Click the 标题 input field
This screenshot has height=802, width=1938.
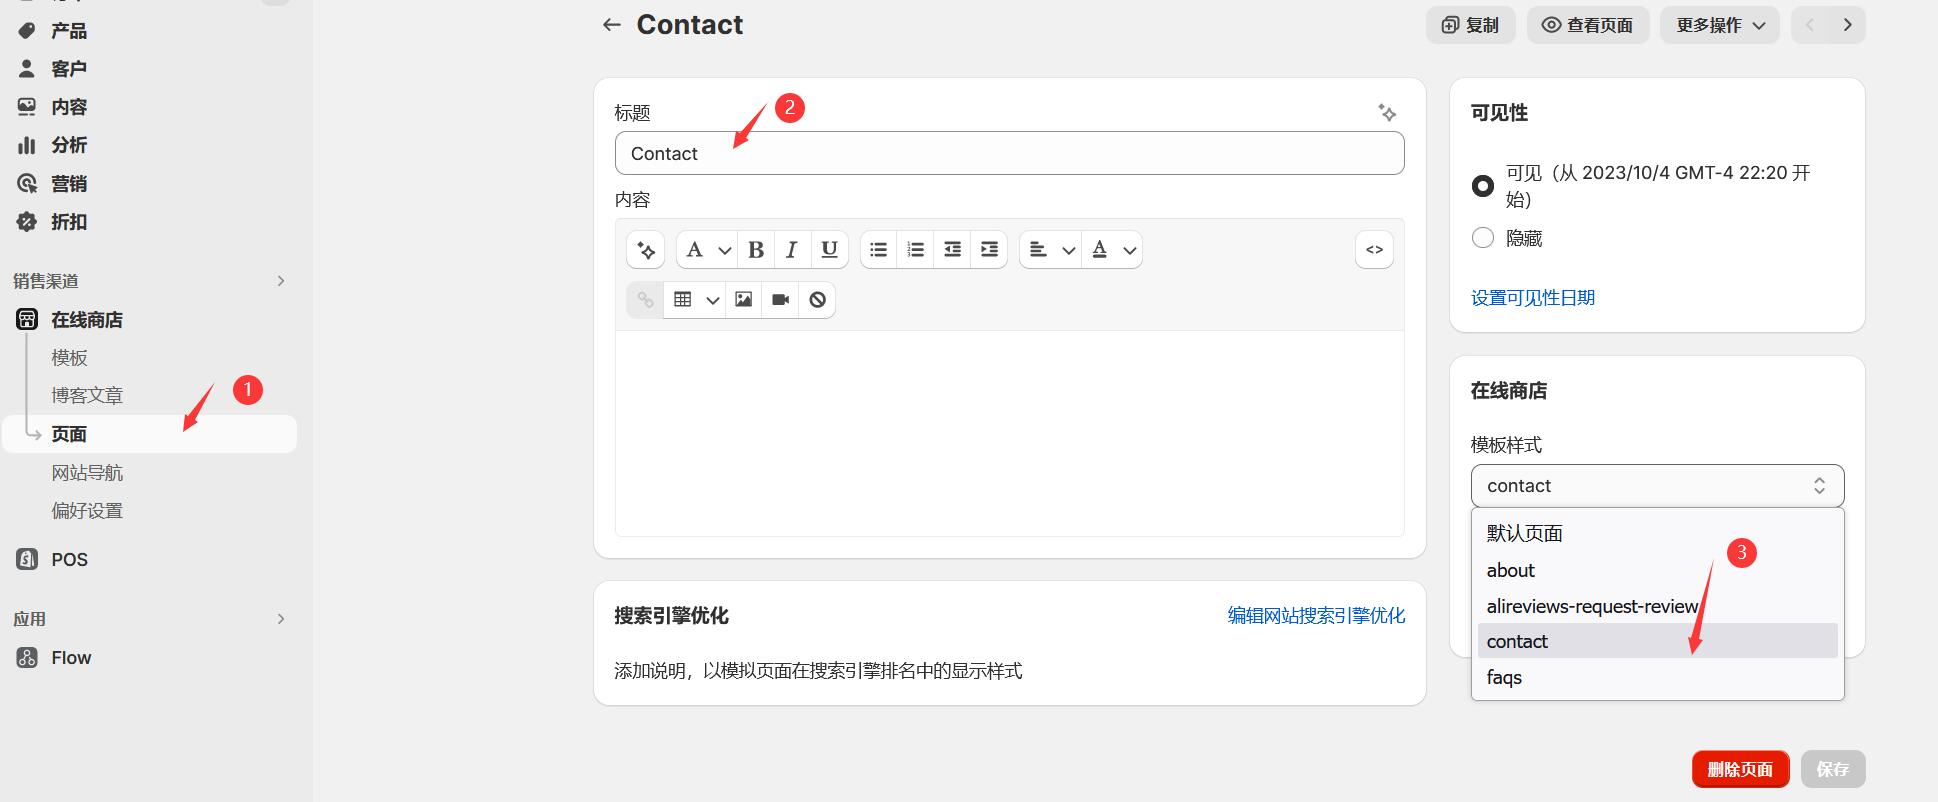click(x=1008, y=154)
